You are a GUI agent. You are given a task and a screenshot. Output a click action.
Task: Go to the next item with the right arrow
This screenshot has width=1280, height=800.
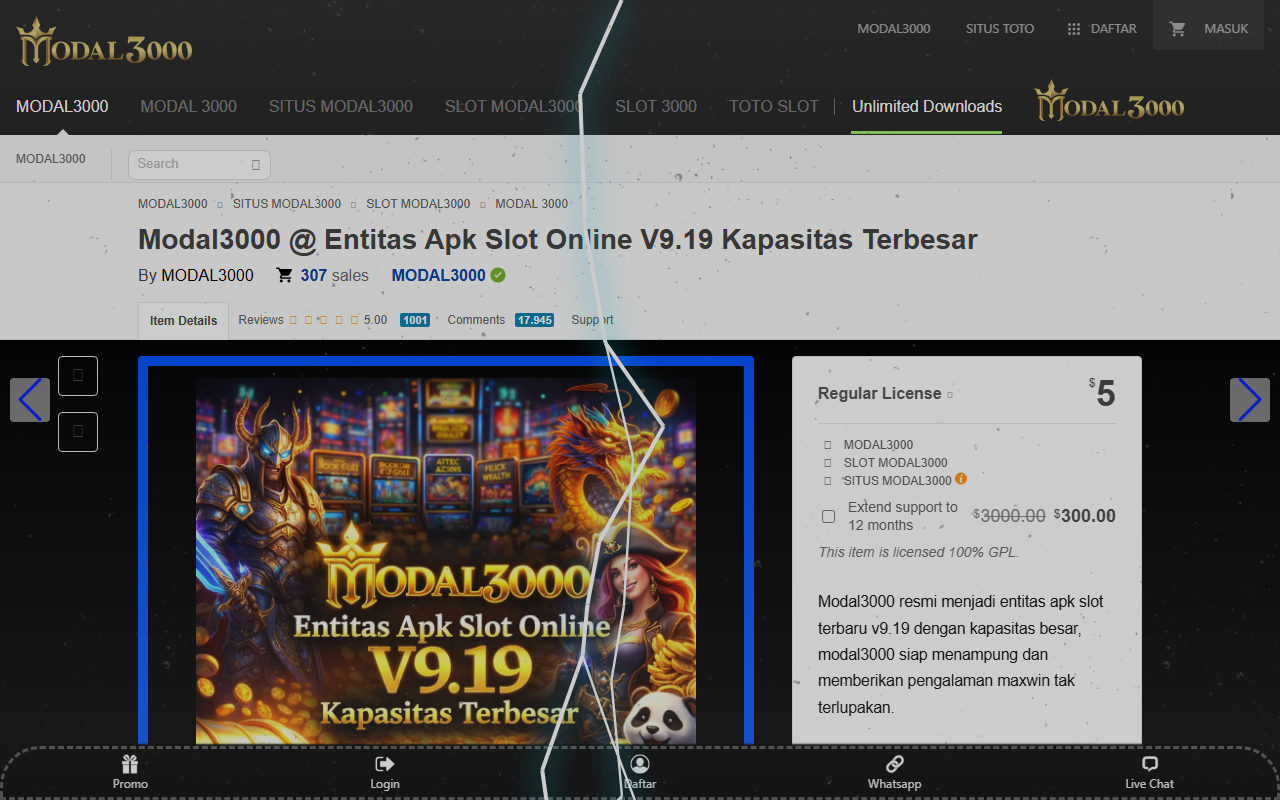coord(1250,400)
